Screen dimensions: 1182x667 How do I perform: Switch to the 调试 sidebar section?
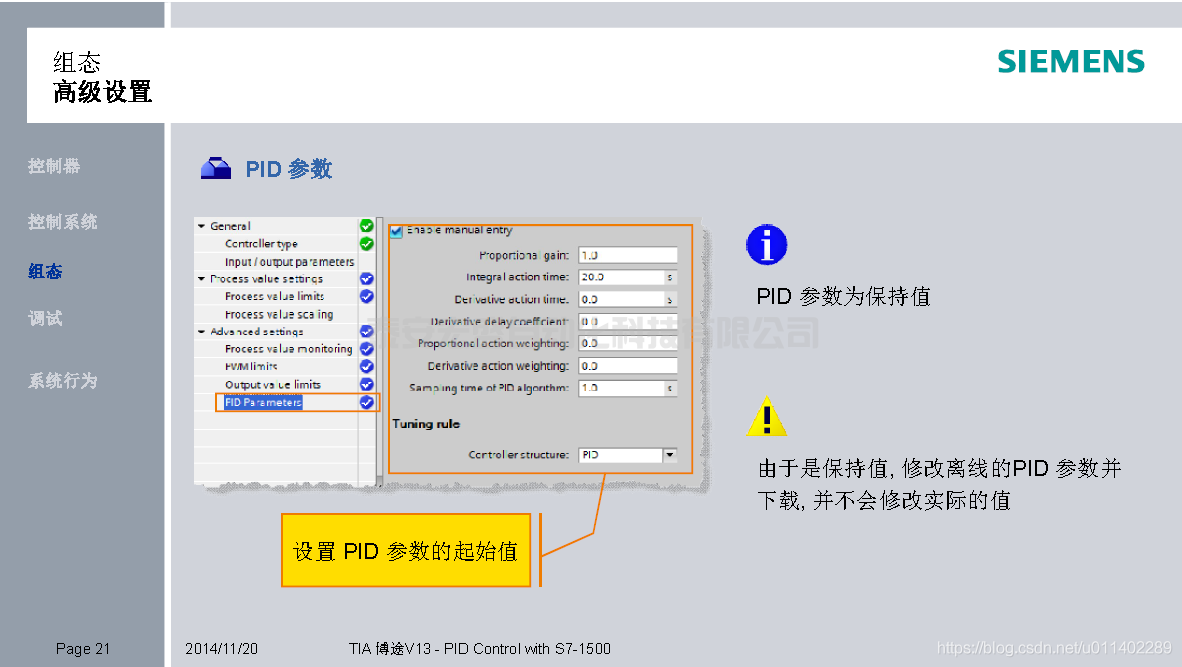coord(45,318)
